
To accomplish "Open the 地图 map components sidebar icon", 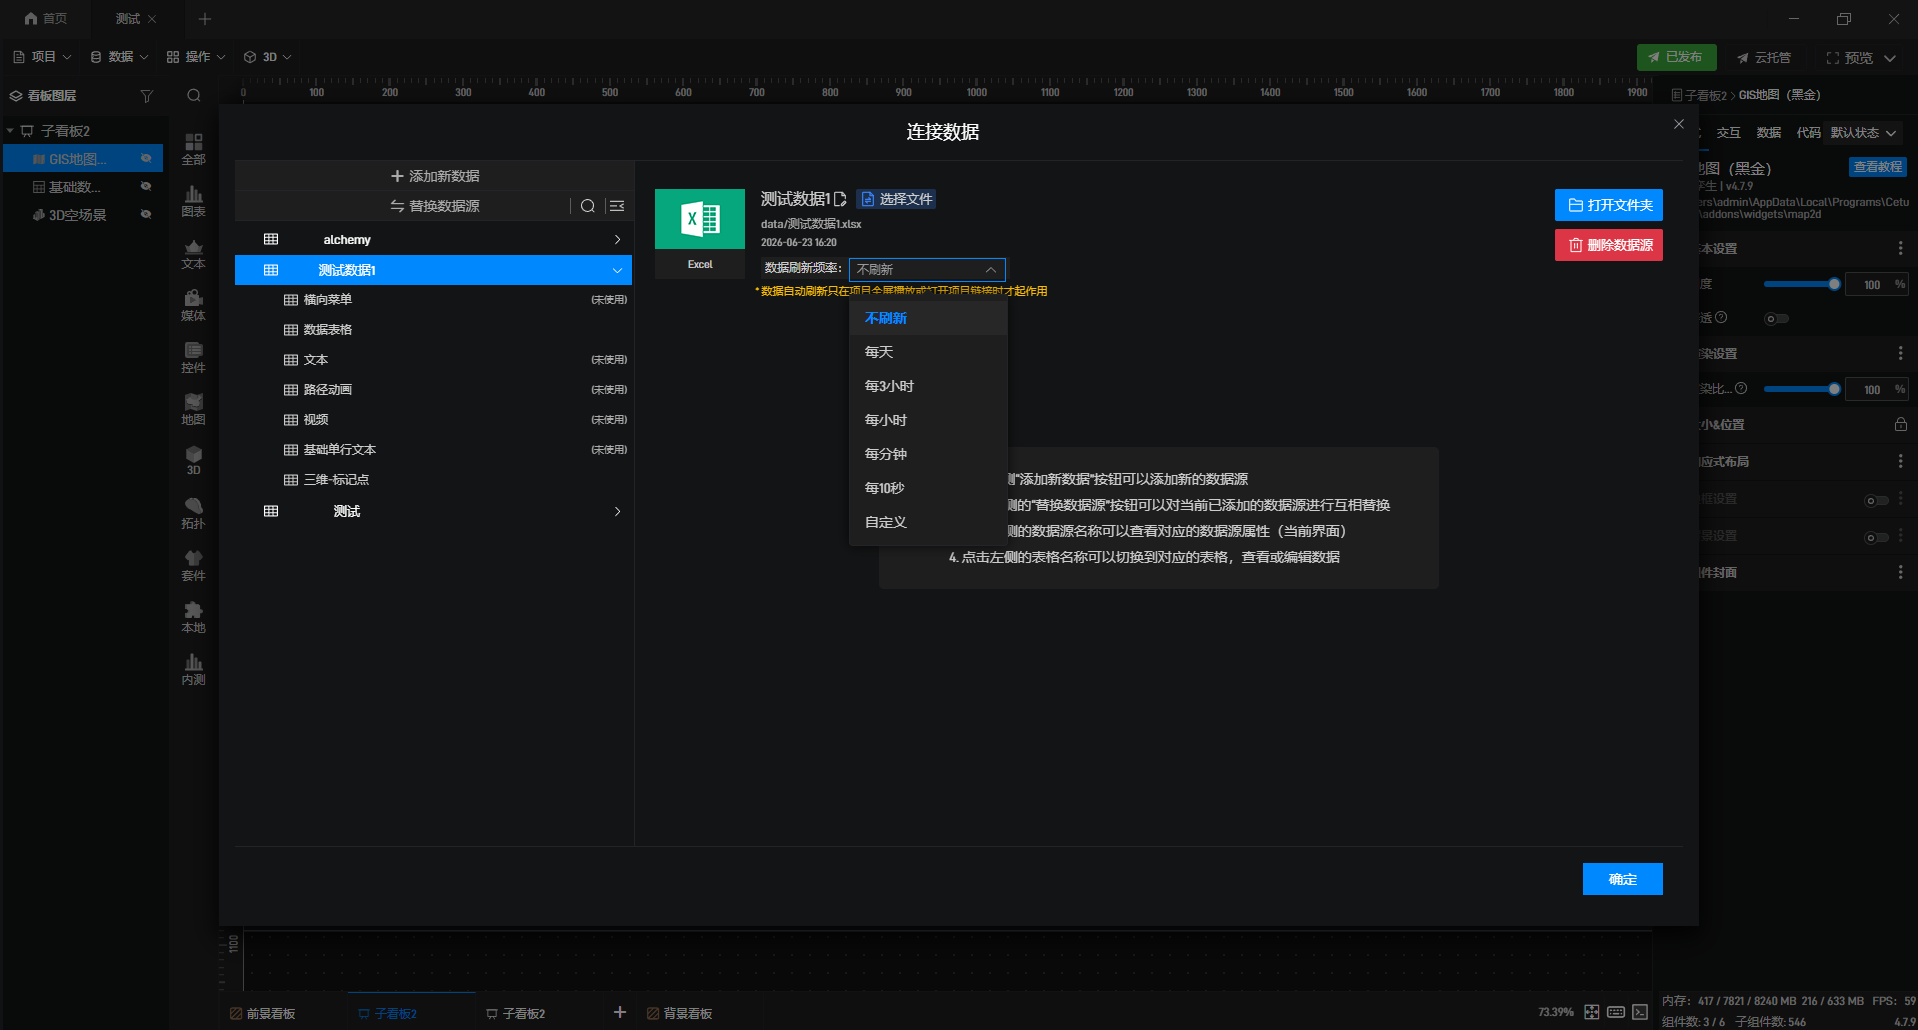I will click(x=193, y=409).
